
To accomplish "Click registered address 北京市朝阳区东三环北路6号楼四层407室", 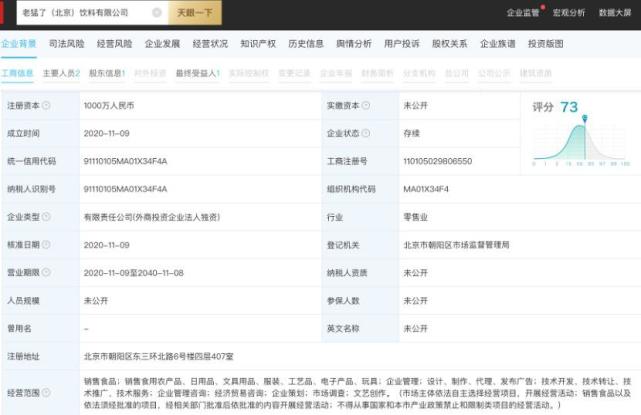I will click(x=158, y=356).
